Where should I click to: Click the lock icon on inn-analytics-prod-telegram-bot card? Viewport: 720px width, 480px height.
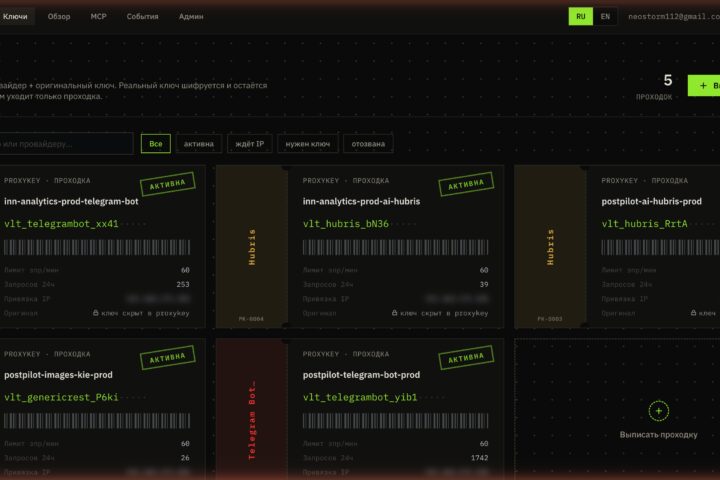tap(96, 313)
